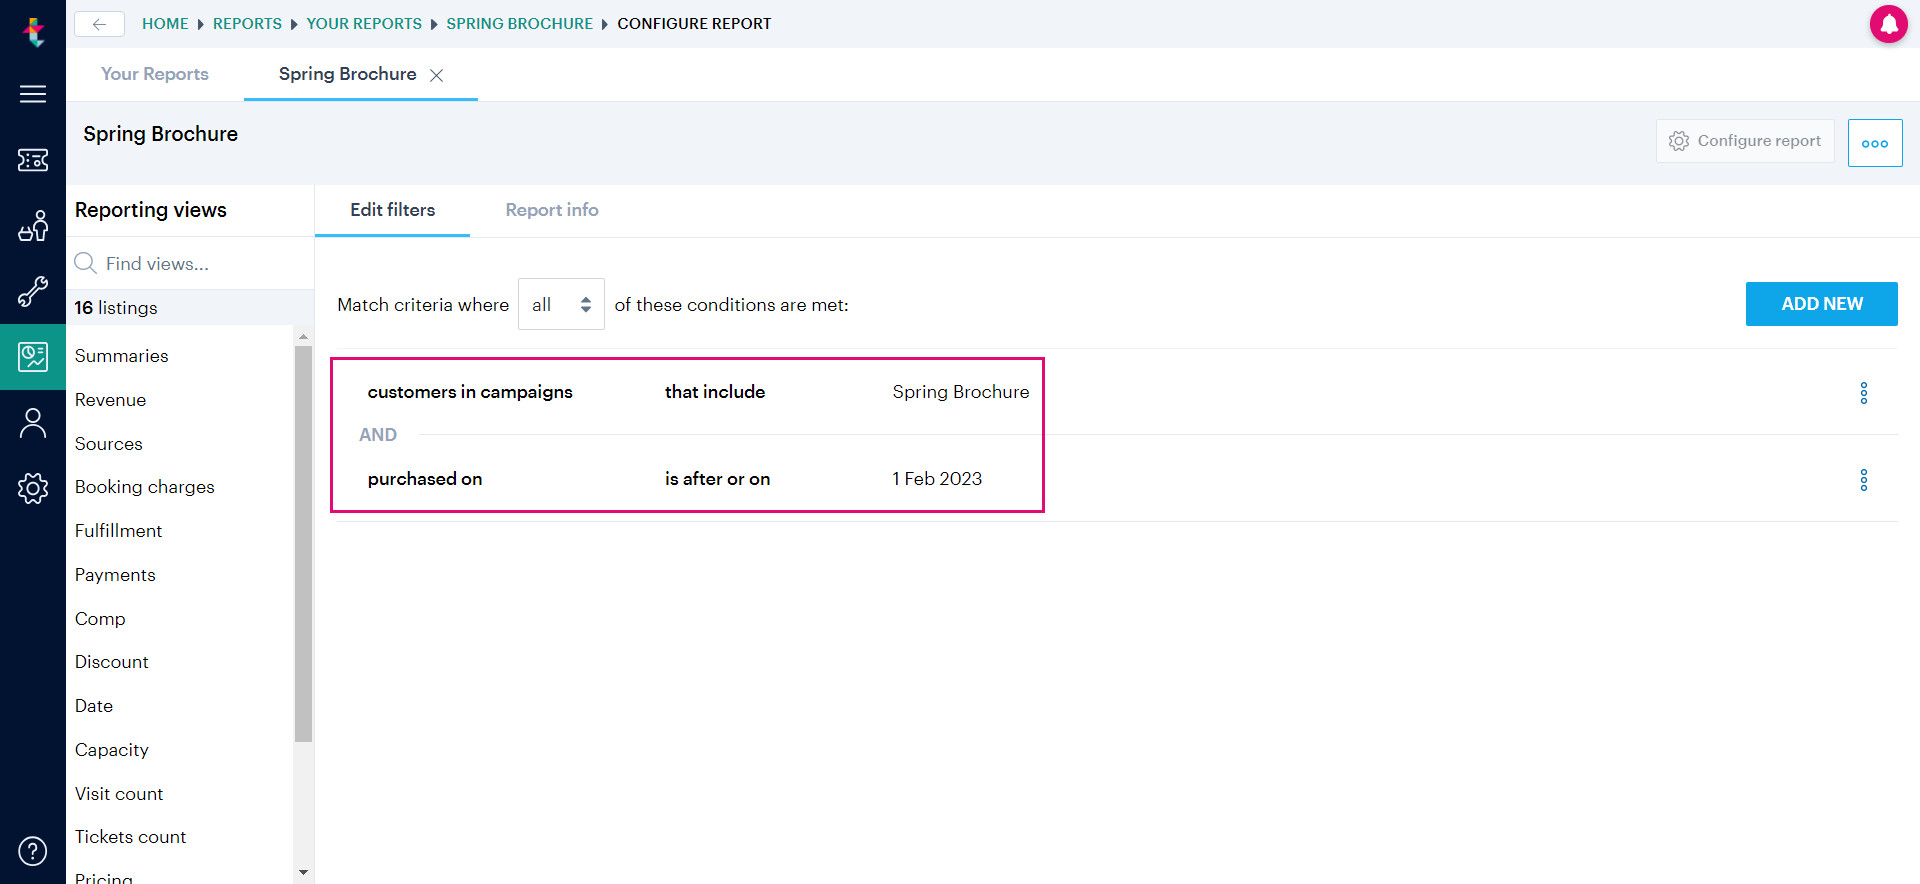Screen dimensions: 1920x884
Task: Click the Configure report button
Action: click(1745, 141)
